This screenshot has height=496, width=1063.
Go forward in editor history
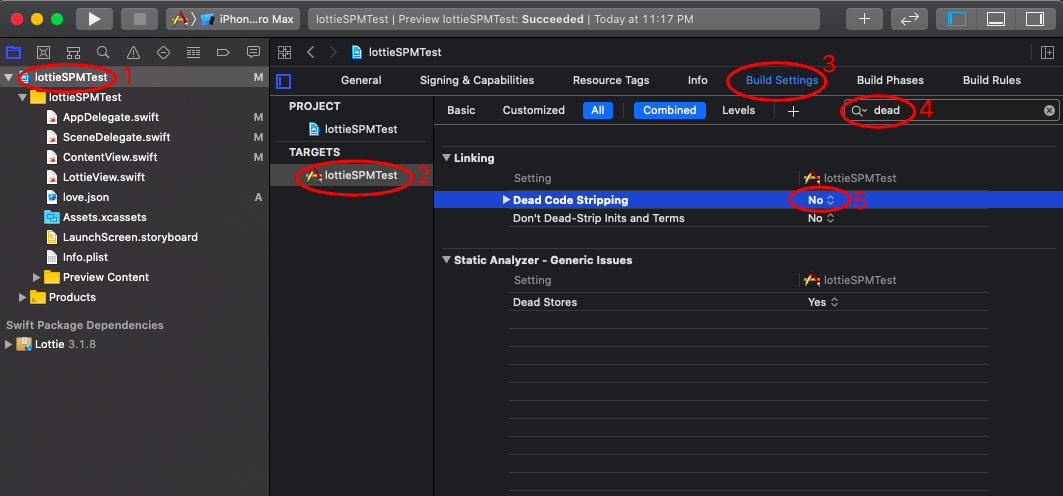click(333, 52)
